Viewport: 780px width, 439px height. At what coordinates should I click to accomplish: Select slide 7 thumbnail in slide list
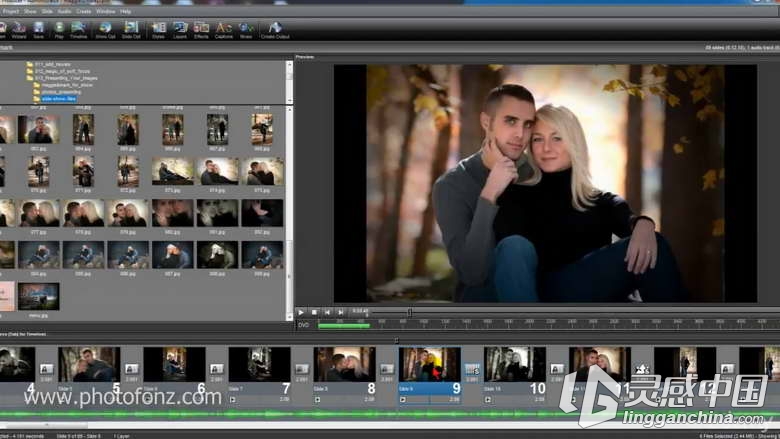click(259, 364)
